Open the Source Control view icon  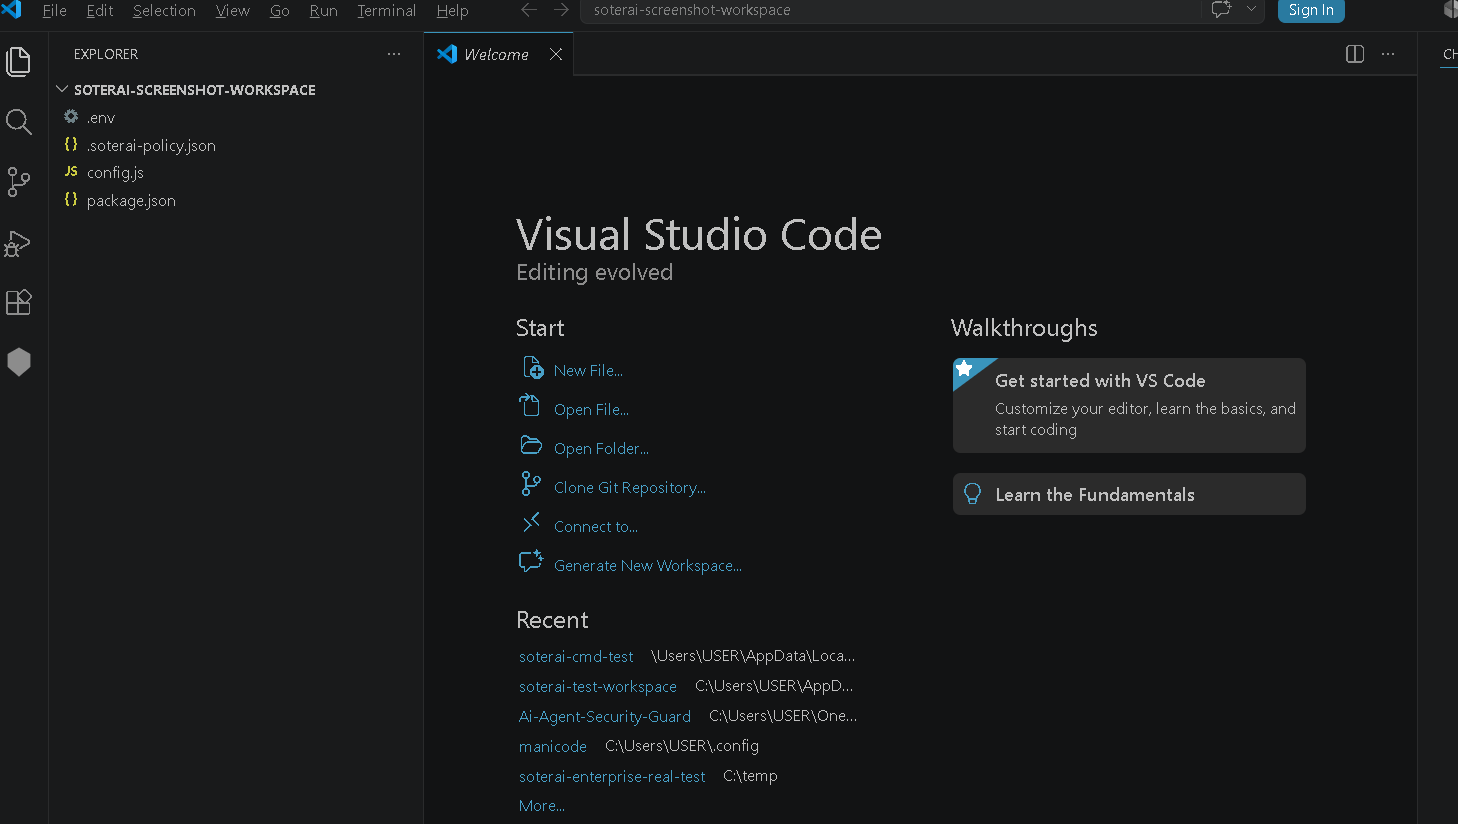(19, 182)
